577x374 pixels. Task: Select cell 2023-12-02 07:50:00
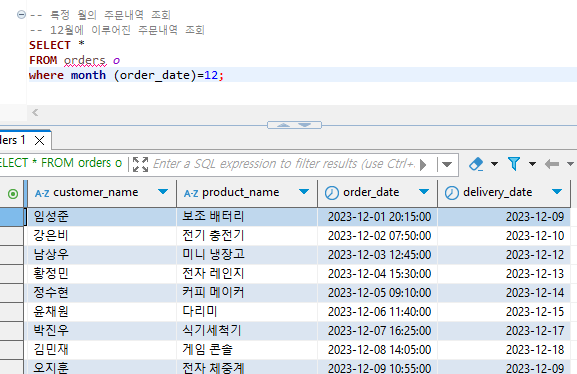[378, 236]
